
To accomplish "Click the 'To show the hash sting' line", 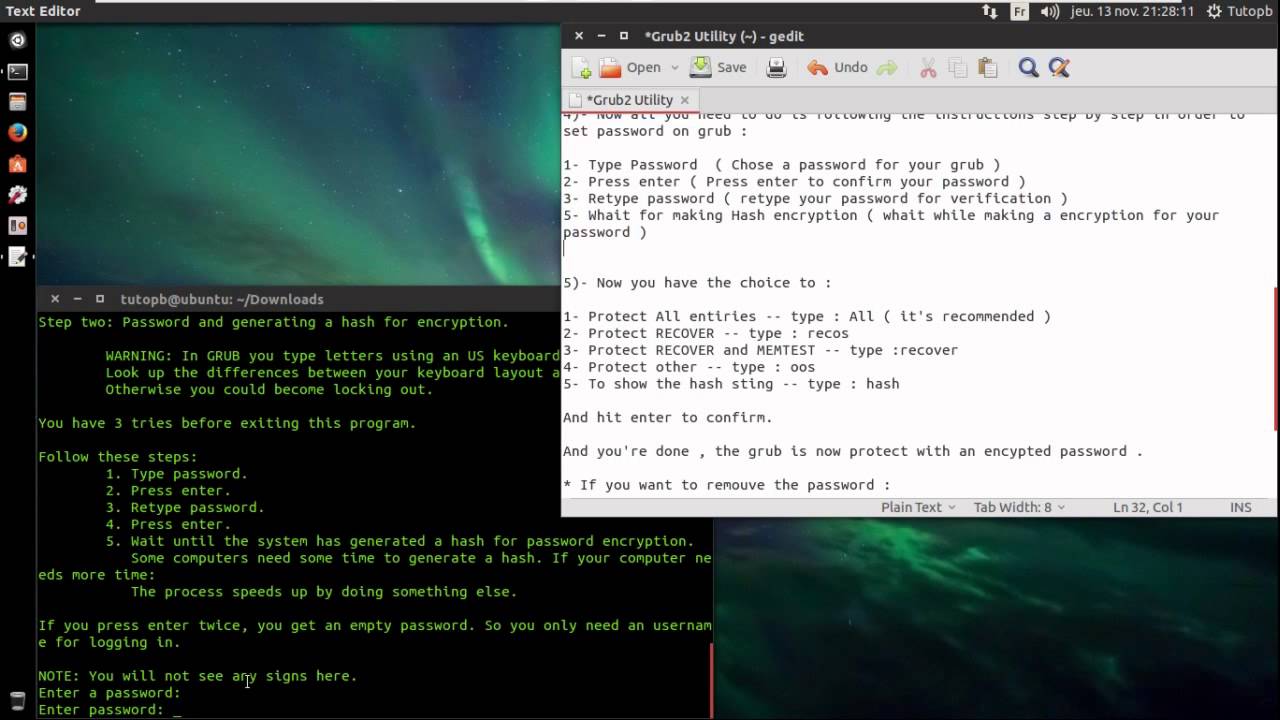I will click(730, 384).
